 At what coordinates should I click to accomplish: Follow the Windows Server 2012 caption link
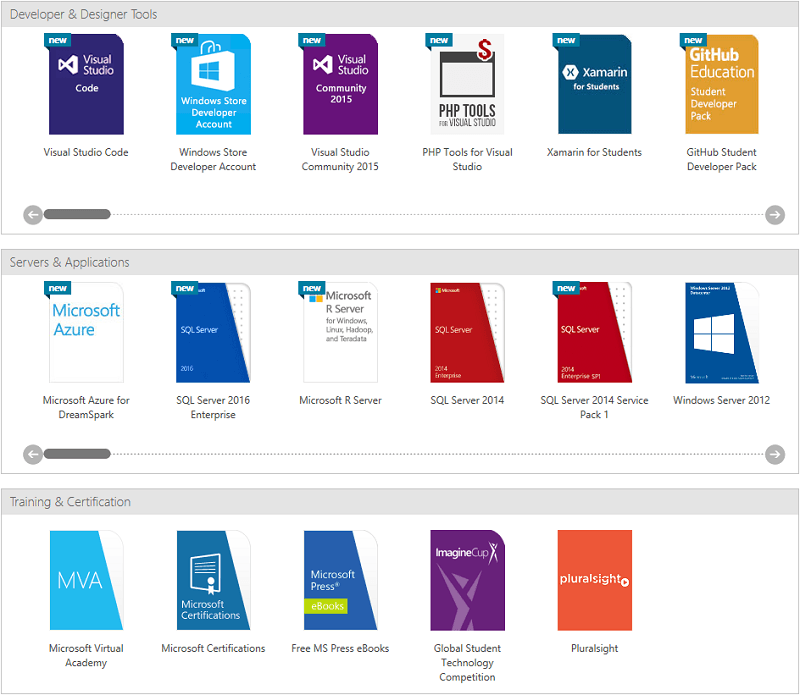pos(721,400)
